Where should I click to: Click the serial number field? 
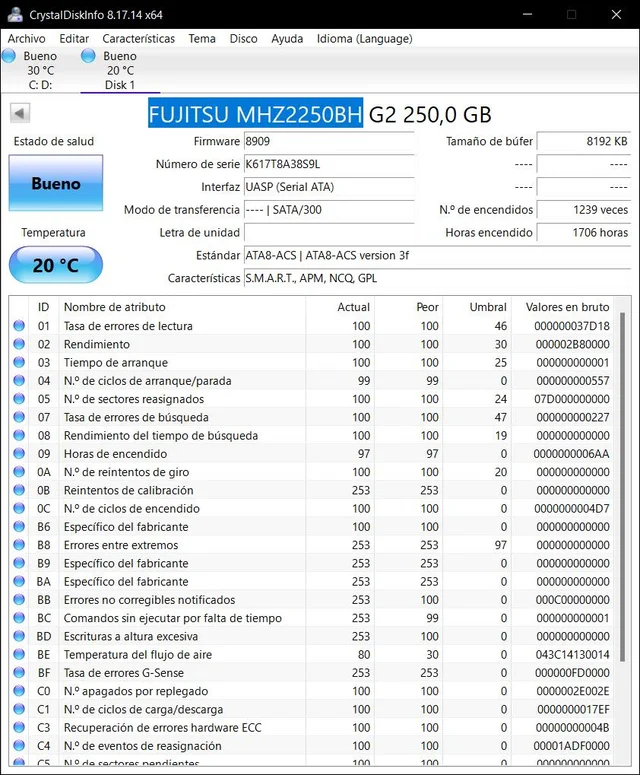328,164
